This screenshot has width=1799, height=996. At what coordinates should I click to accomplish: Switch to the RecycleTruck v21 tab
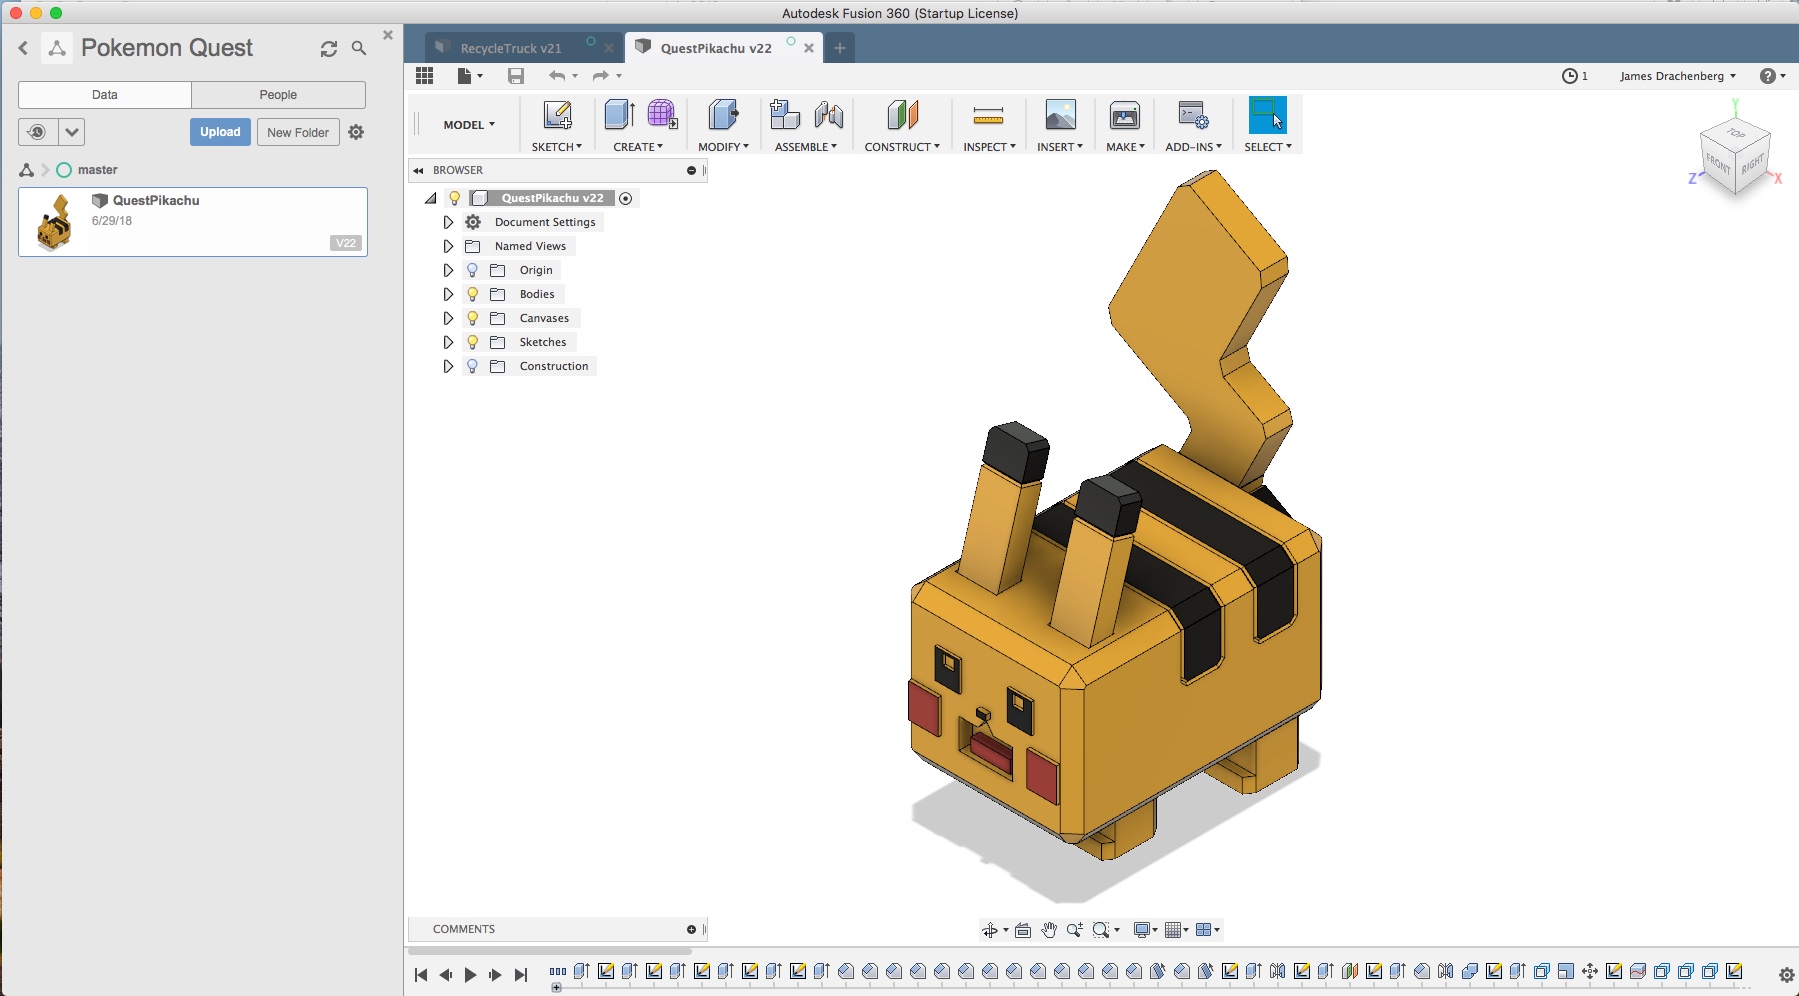click(x=511, y=48)
